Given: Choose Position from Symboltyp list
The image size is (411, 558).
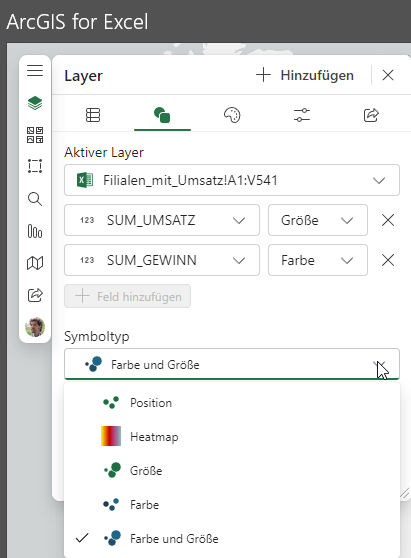Looking at the screenshot, I should click(232, 403).
